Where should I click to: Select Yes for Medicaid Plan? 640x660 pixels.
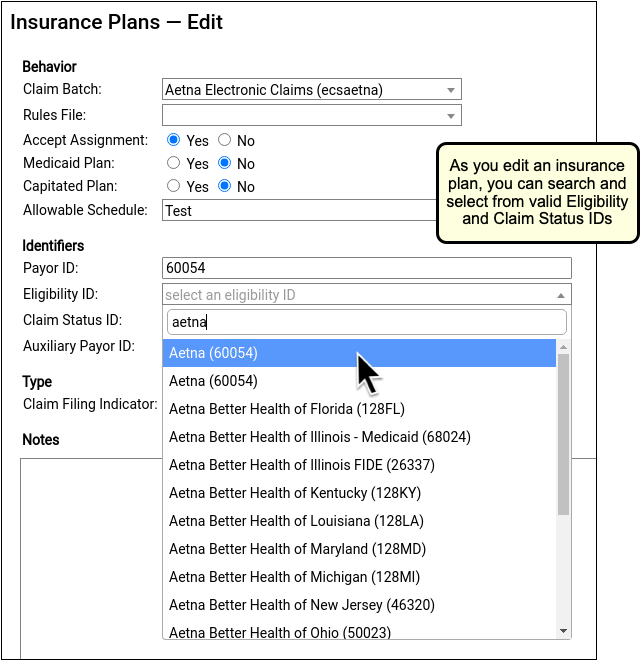click(173, 163)
